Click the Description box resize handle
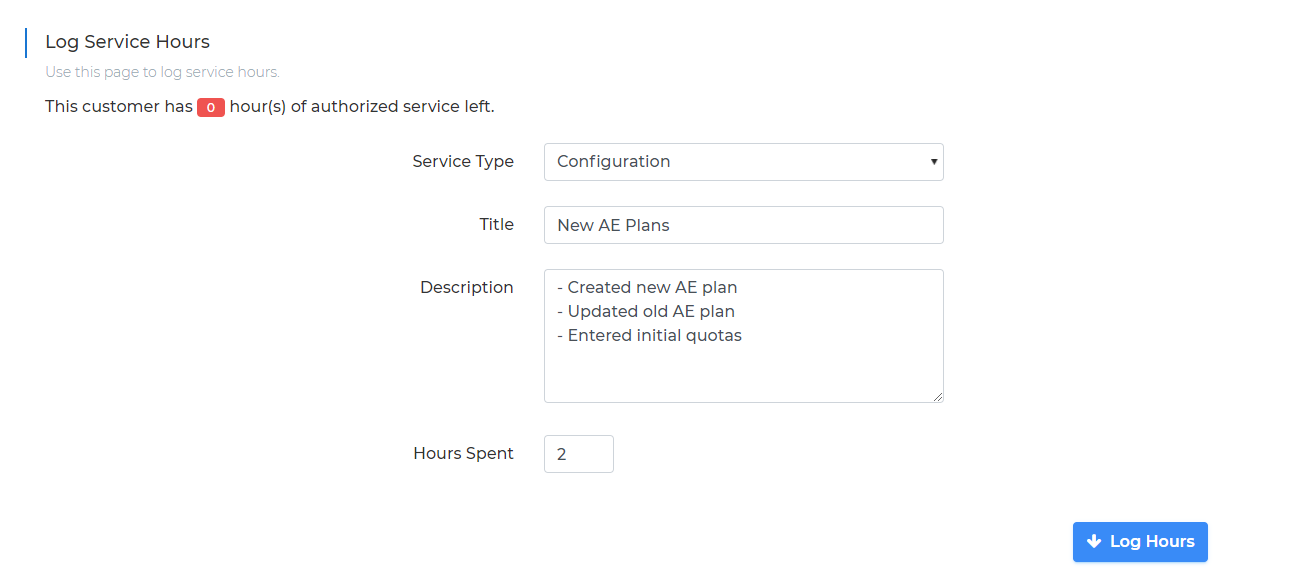 (x=937, y=396)
